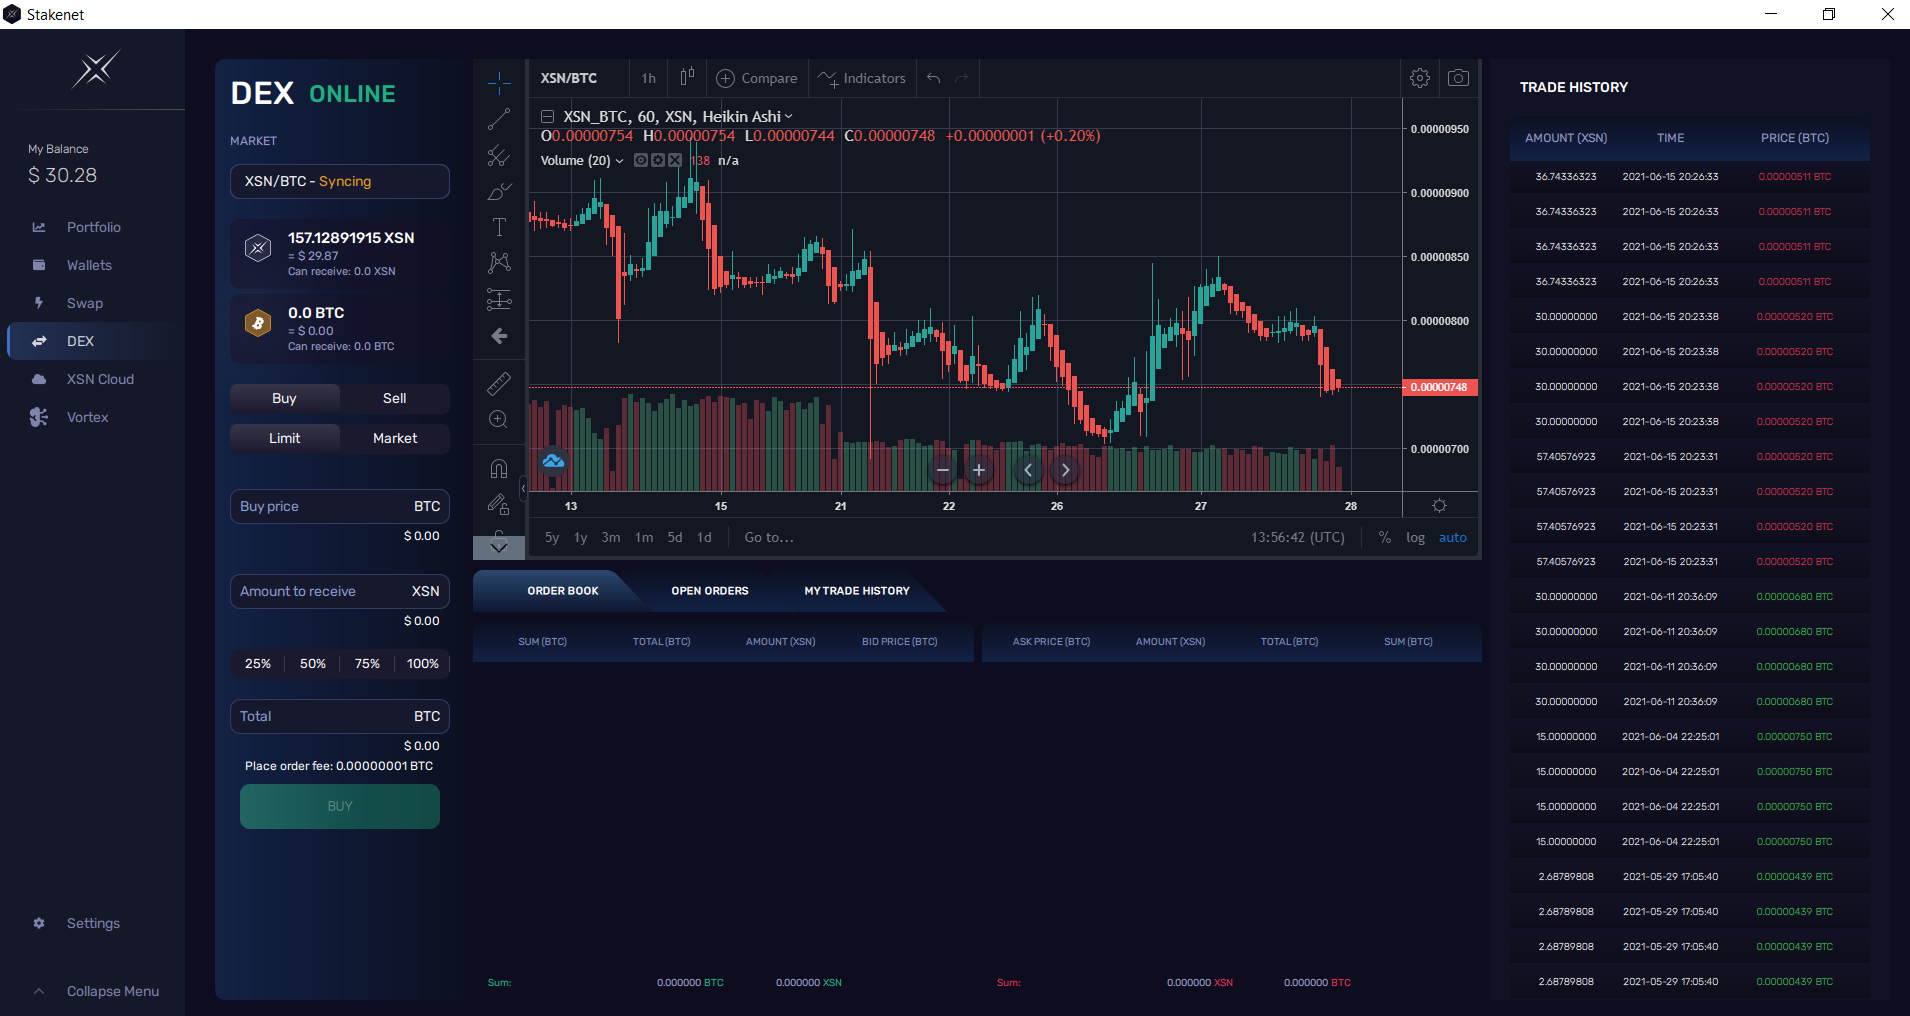Image resolution: width=1910 pixels, height=1016 pixels.
Task: Click the Amount to receive field
Action: (340, 592)
